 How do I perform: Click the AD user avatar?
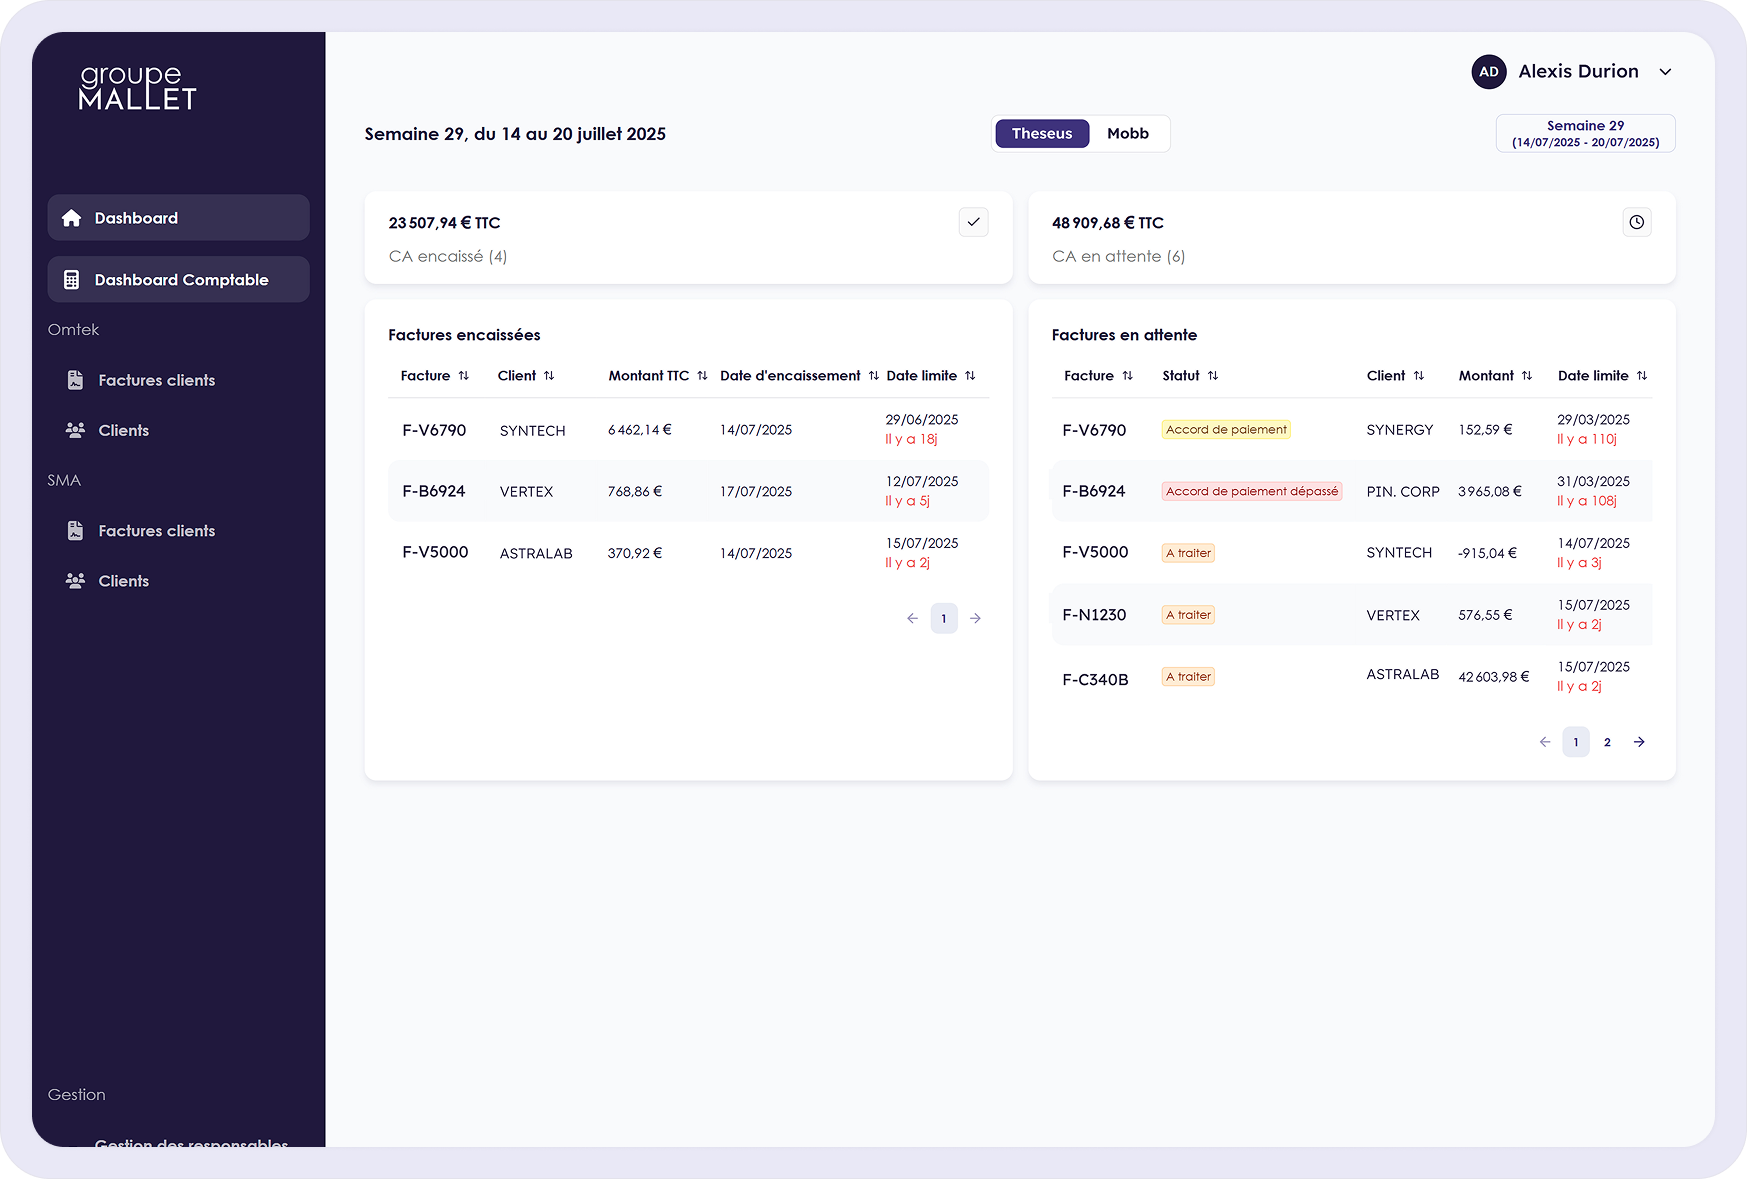point(1488,72)
